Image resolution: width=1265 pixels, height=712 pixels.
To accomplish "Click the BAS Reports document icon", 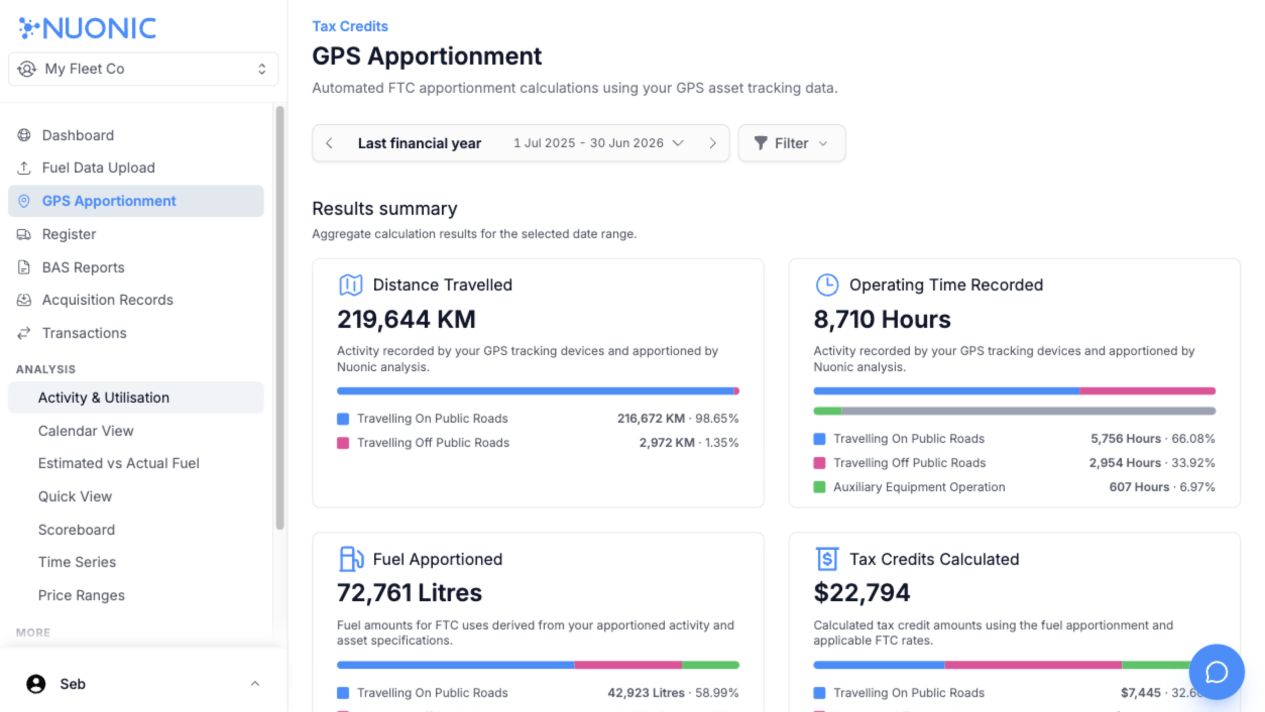I will (x=24, y=267).
